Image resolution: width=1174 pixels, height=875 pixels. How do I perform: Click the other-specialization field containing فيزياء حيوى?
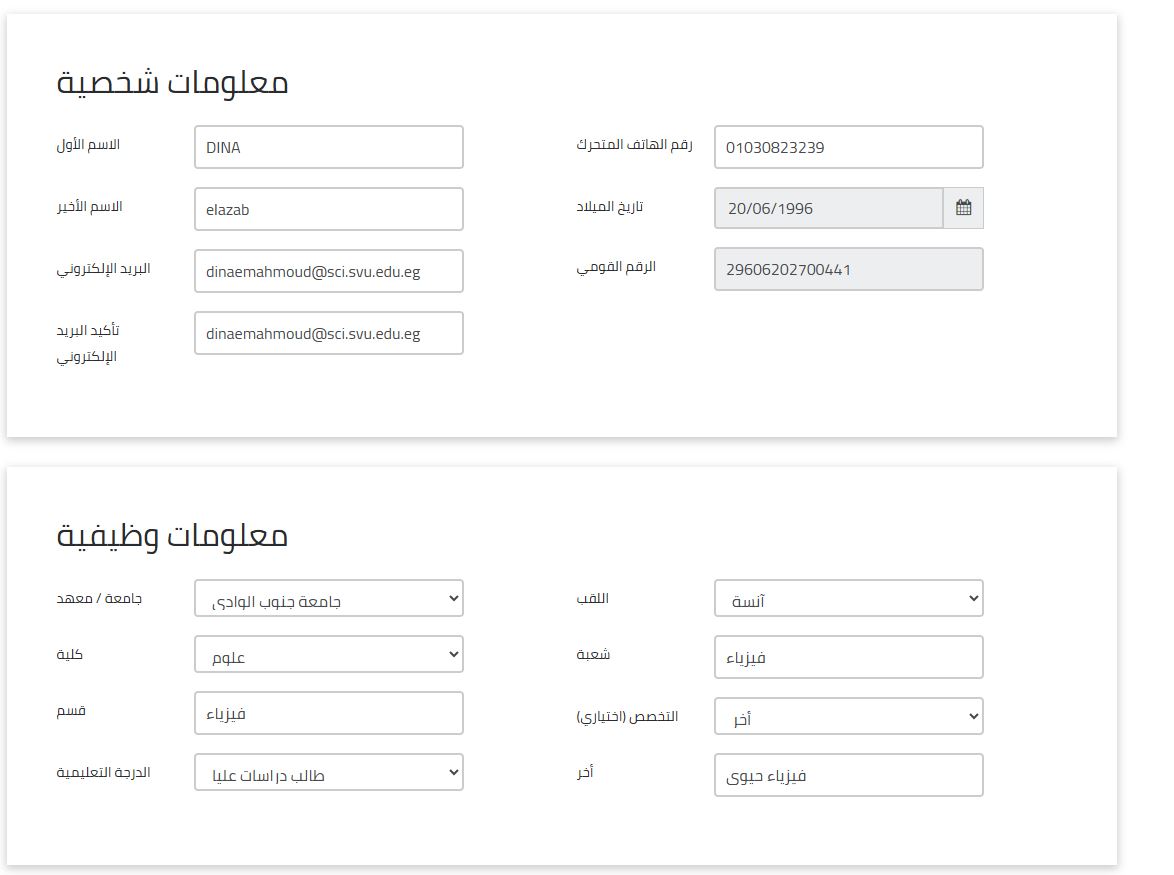pyautogui.click(x=848, y=775)
